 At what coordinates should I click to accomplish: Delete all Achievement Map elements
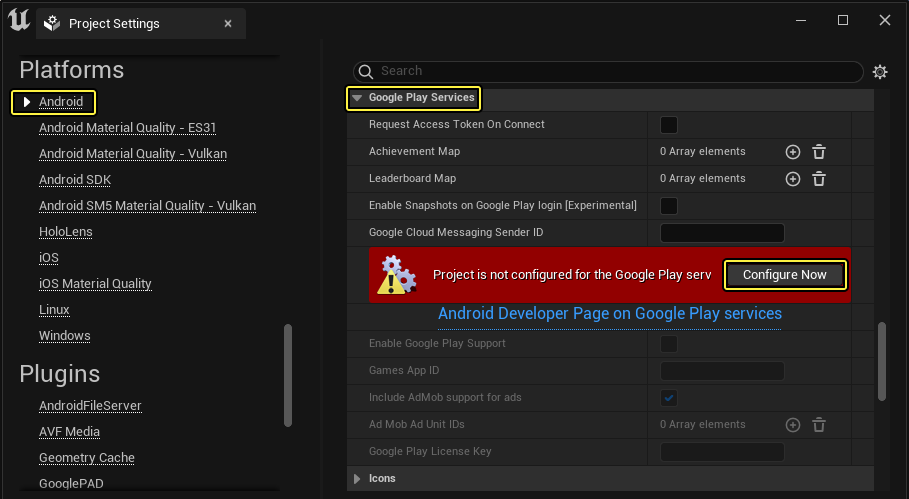pyautogui.click(x=819, y=152)
